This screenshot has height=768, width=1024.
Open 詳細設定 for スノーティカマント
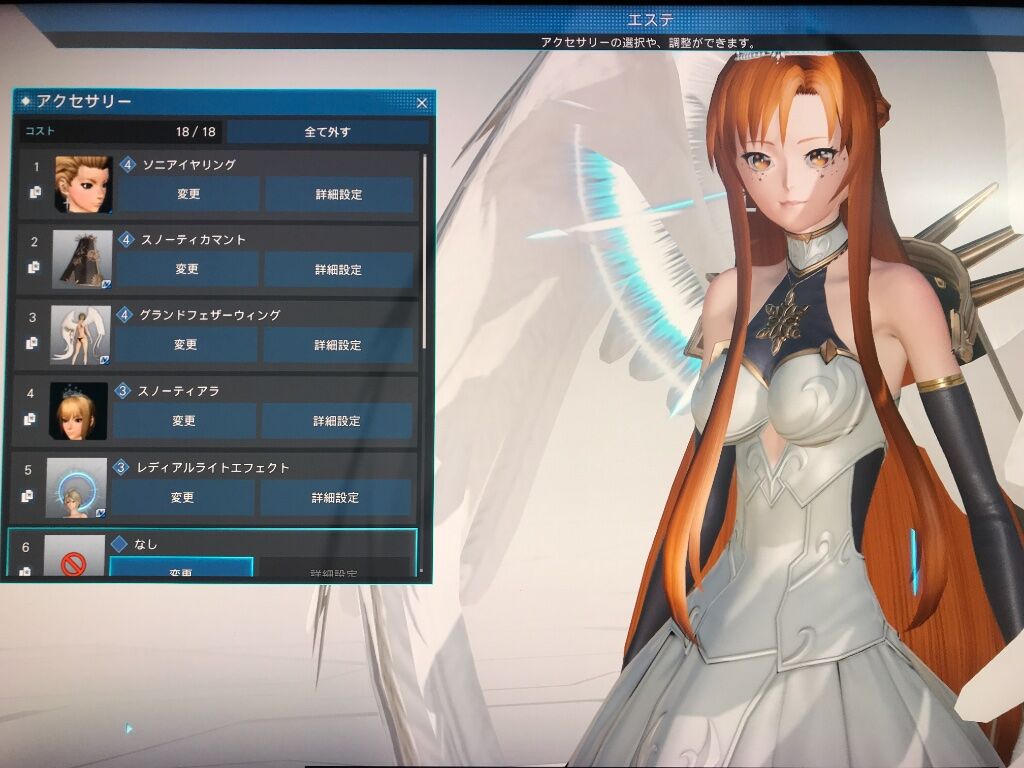[x=338, y=270]
